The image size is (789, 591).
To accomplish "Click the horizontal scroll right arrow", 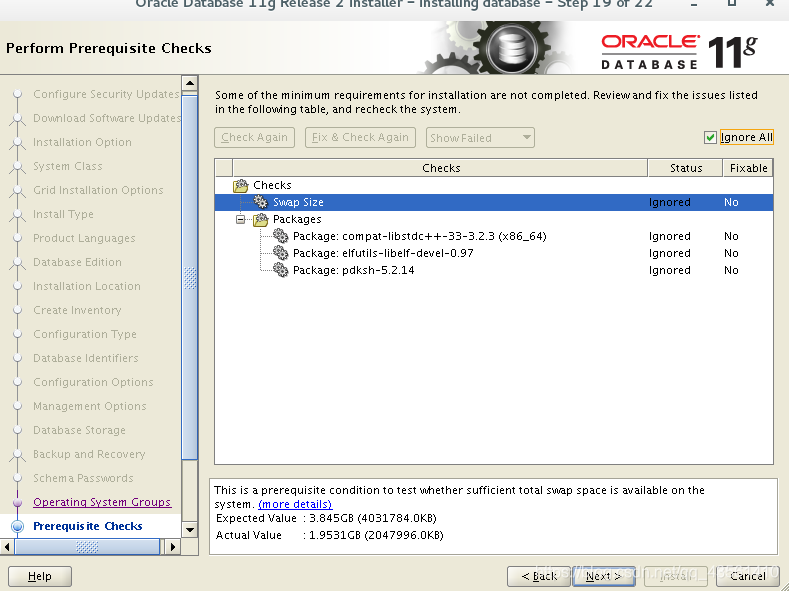I will (x=173, y=547).
